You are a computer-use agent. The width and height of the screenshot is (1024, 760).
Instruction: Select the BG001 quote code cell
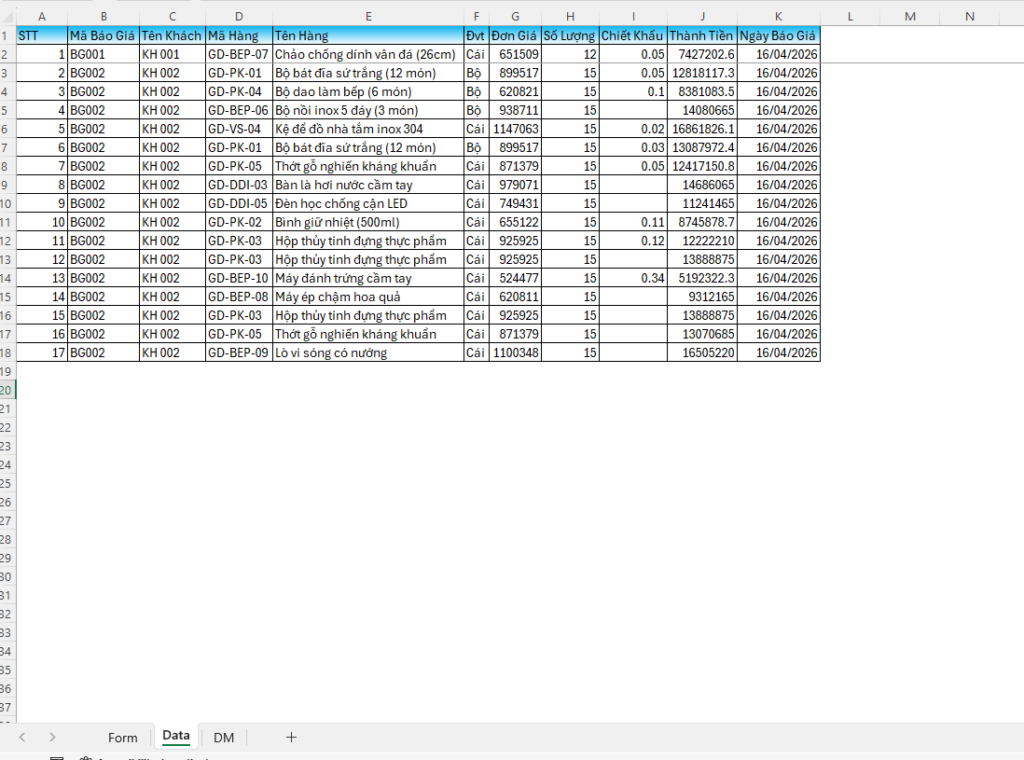[103, 54]
